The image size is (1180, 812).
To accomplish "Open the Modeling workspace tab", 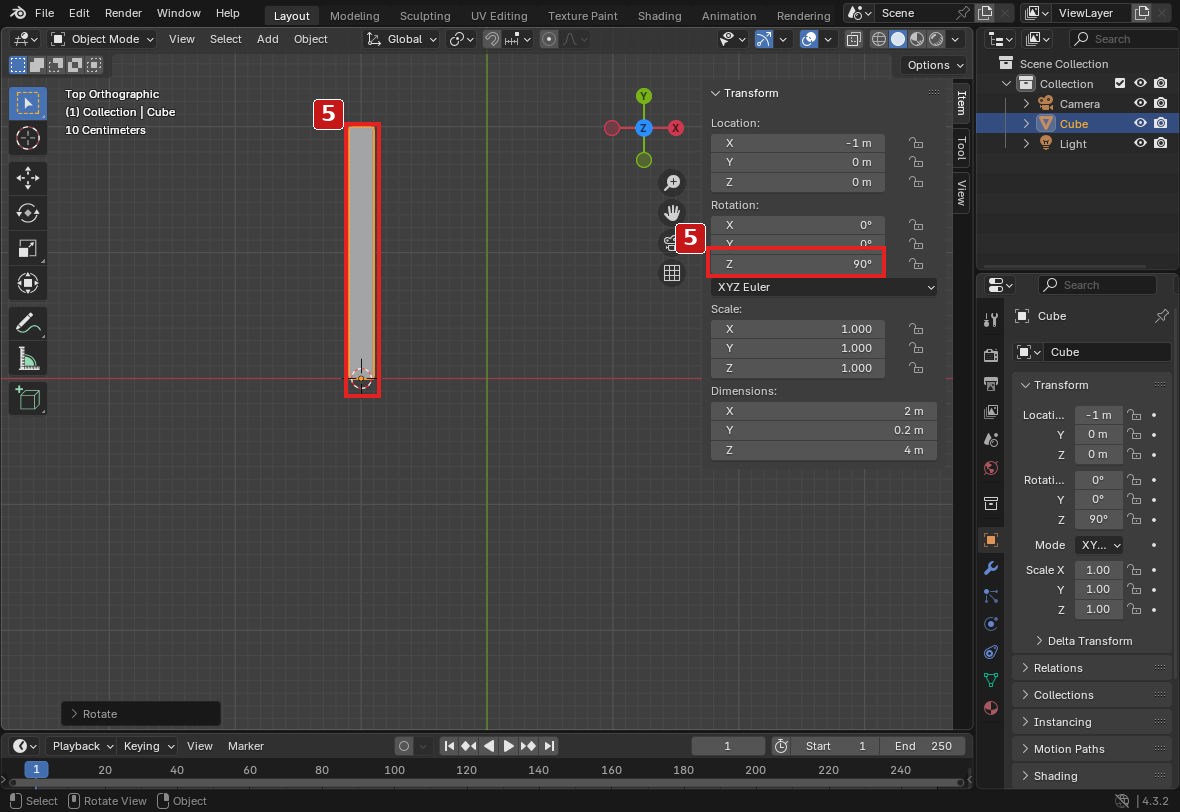I will click(x=354, y=15).
